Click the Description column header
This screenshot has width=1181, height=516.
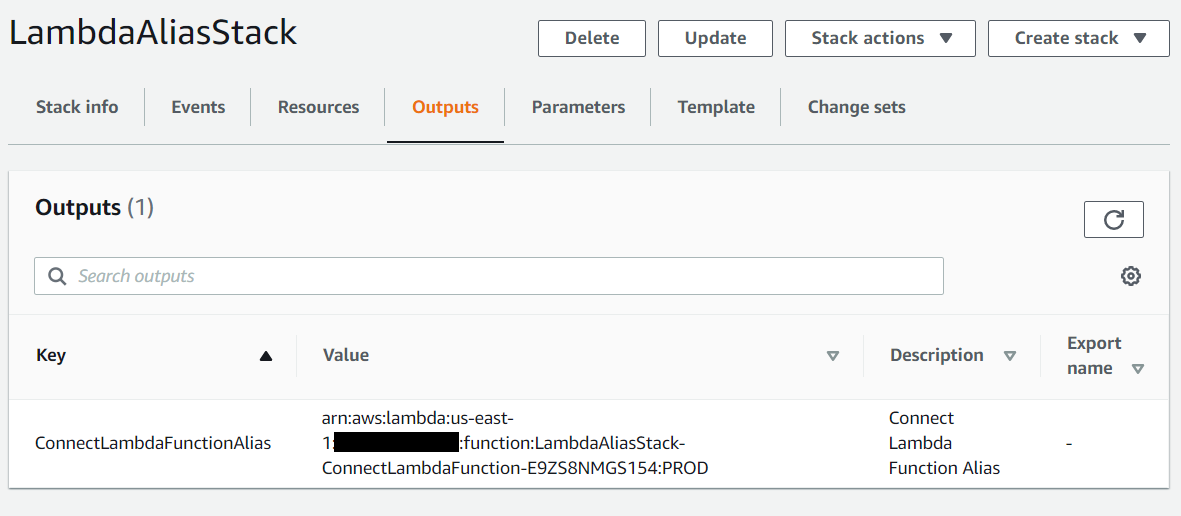936,356
